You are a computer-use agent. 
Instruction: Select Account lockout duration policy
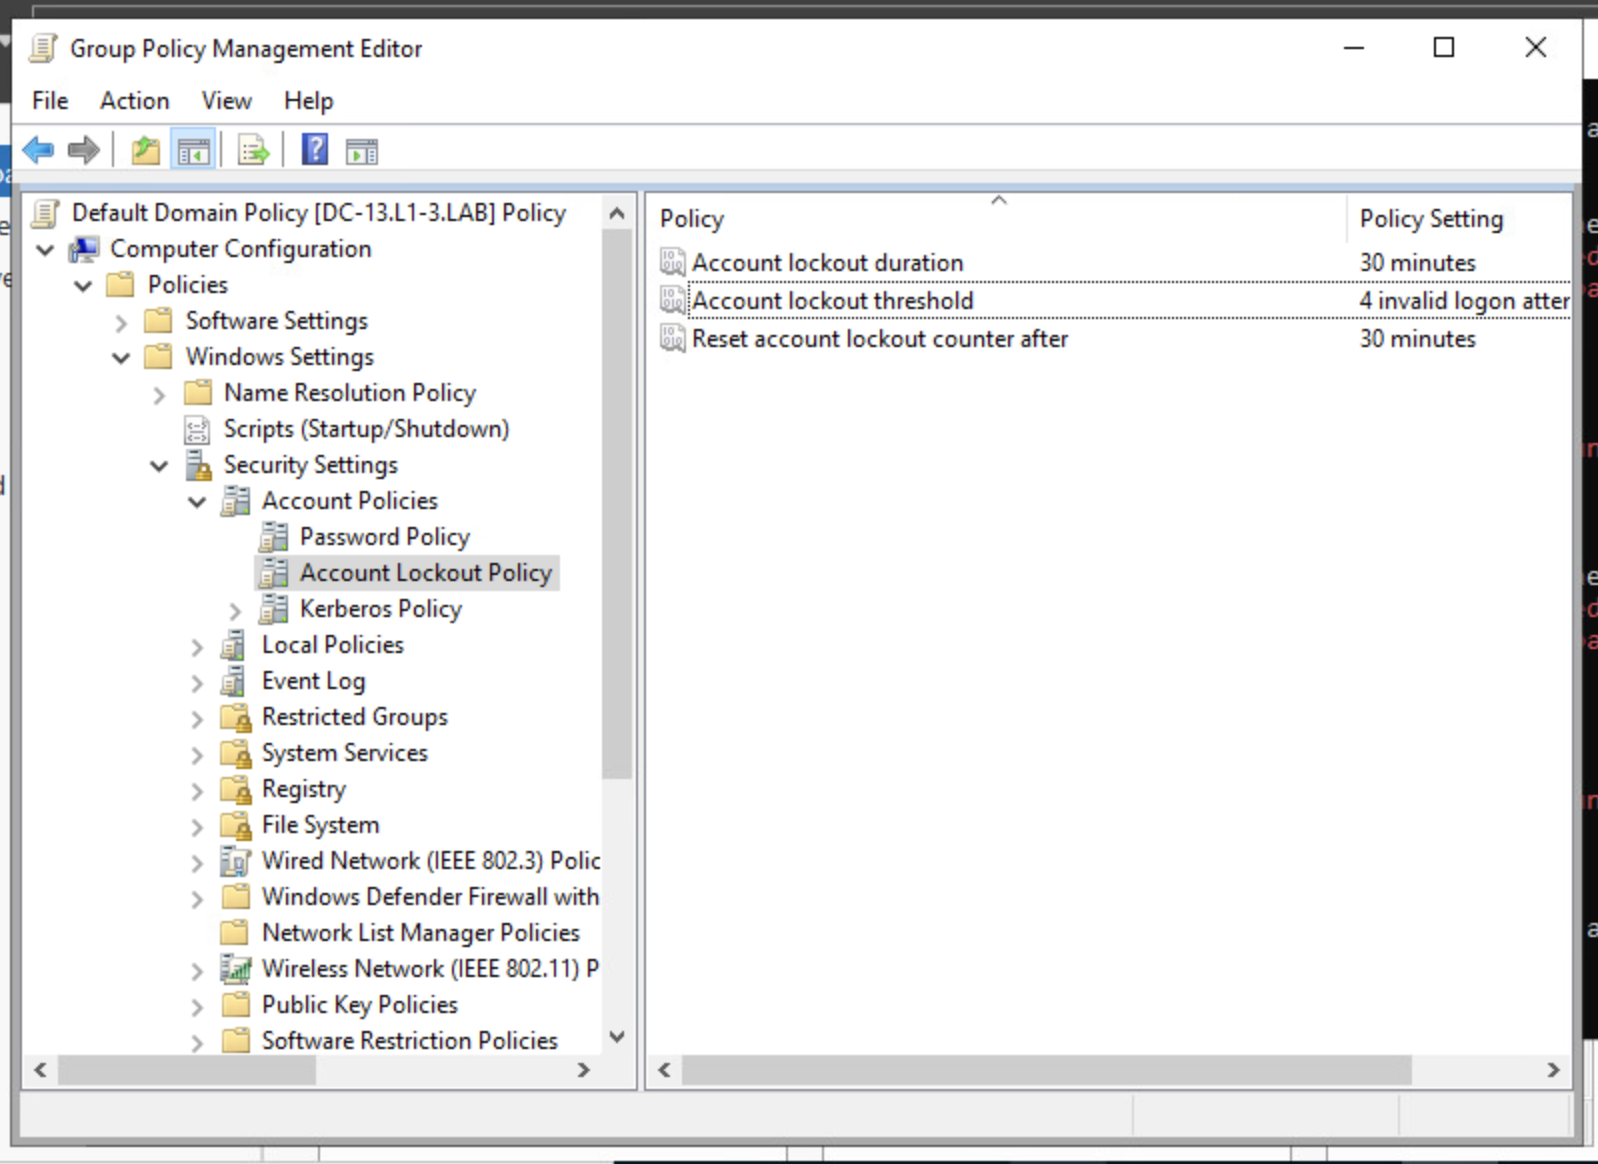[x=827, y=262]
